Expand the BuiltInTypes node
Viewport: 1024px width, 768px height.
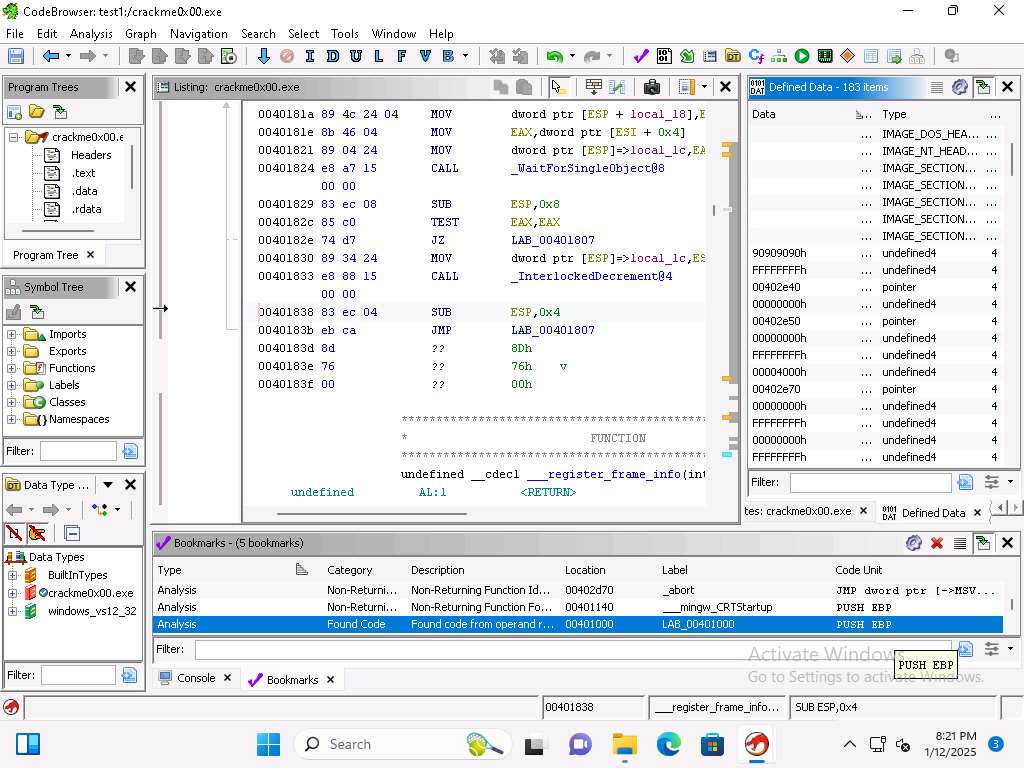(12, 575)
